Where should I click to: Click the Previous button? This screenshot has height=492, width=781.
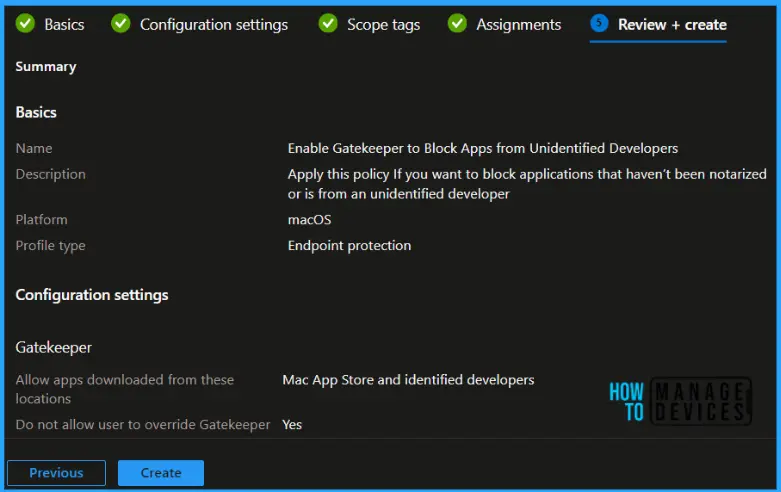(x=56, y=473)
